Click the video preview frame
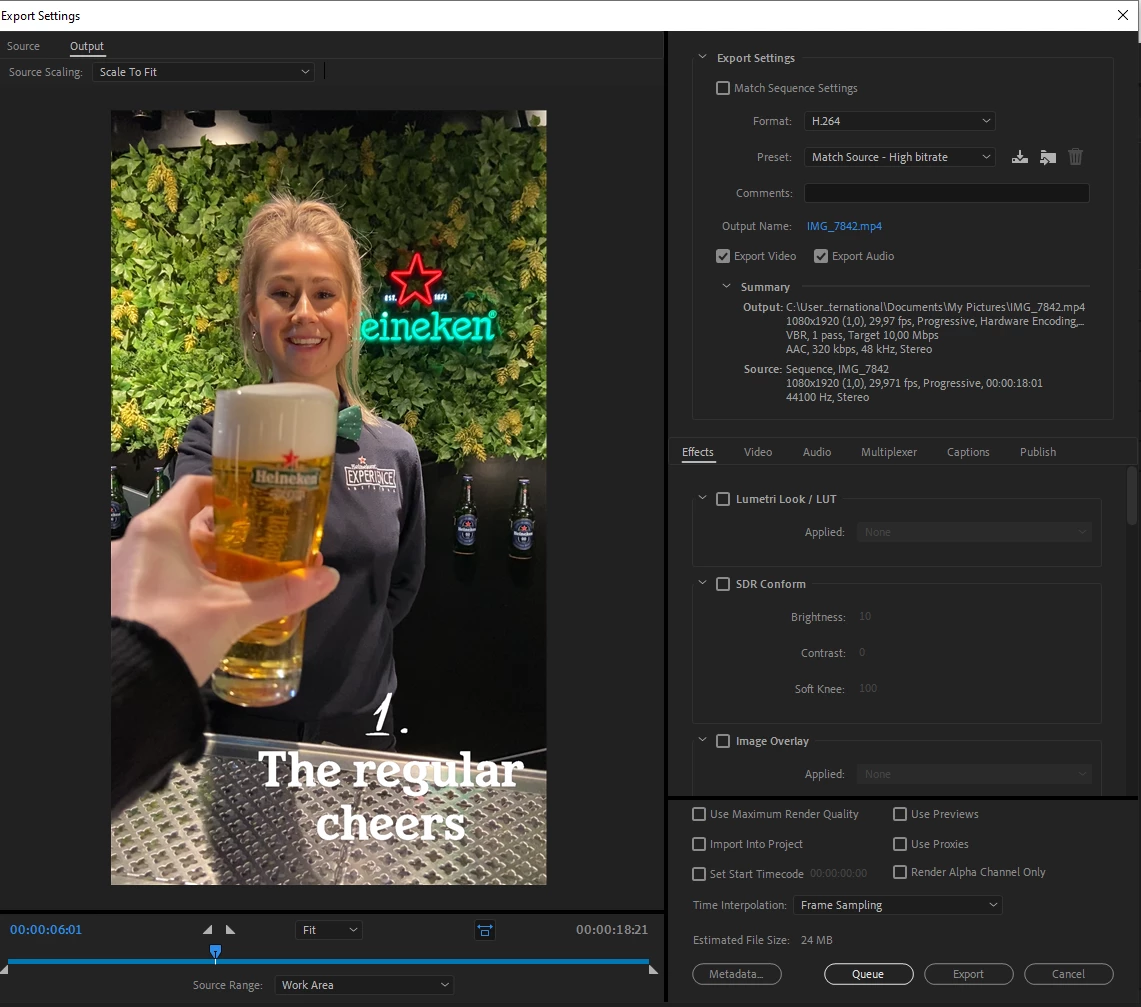 (x=328, y=498)
